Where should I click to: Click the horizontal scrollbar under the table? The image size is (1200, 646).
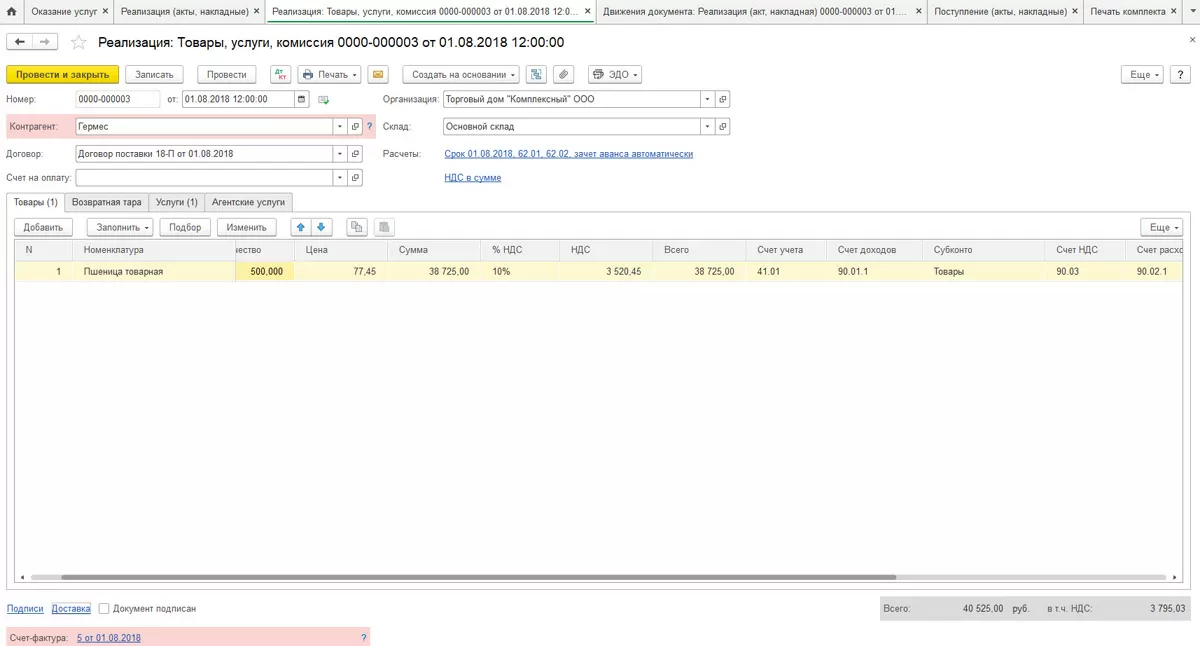point(478,577)
